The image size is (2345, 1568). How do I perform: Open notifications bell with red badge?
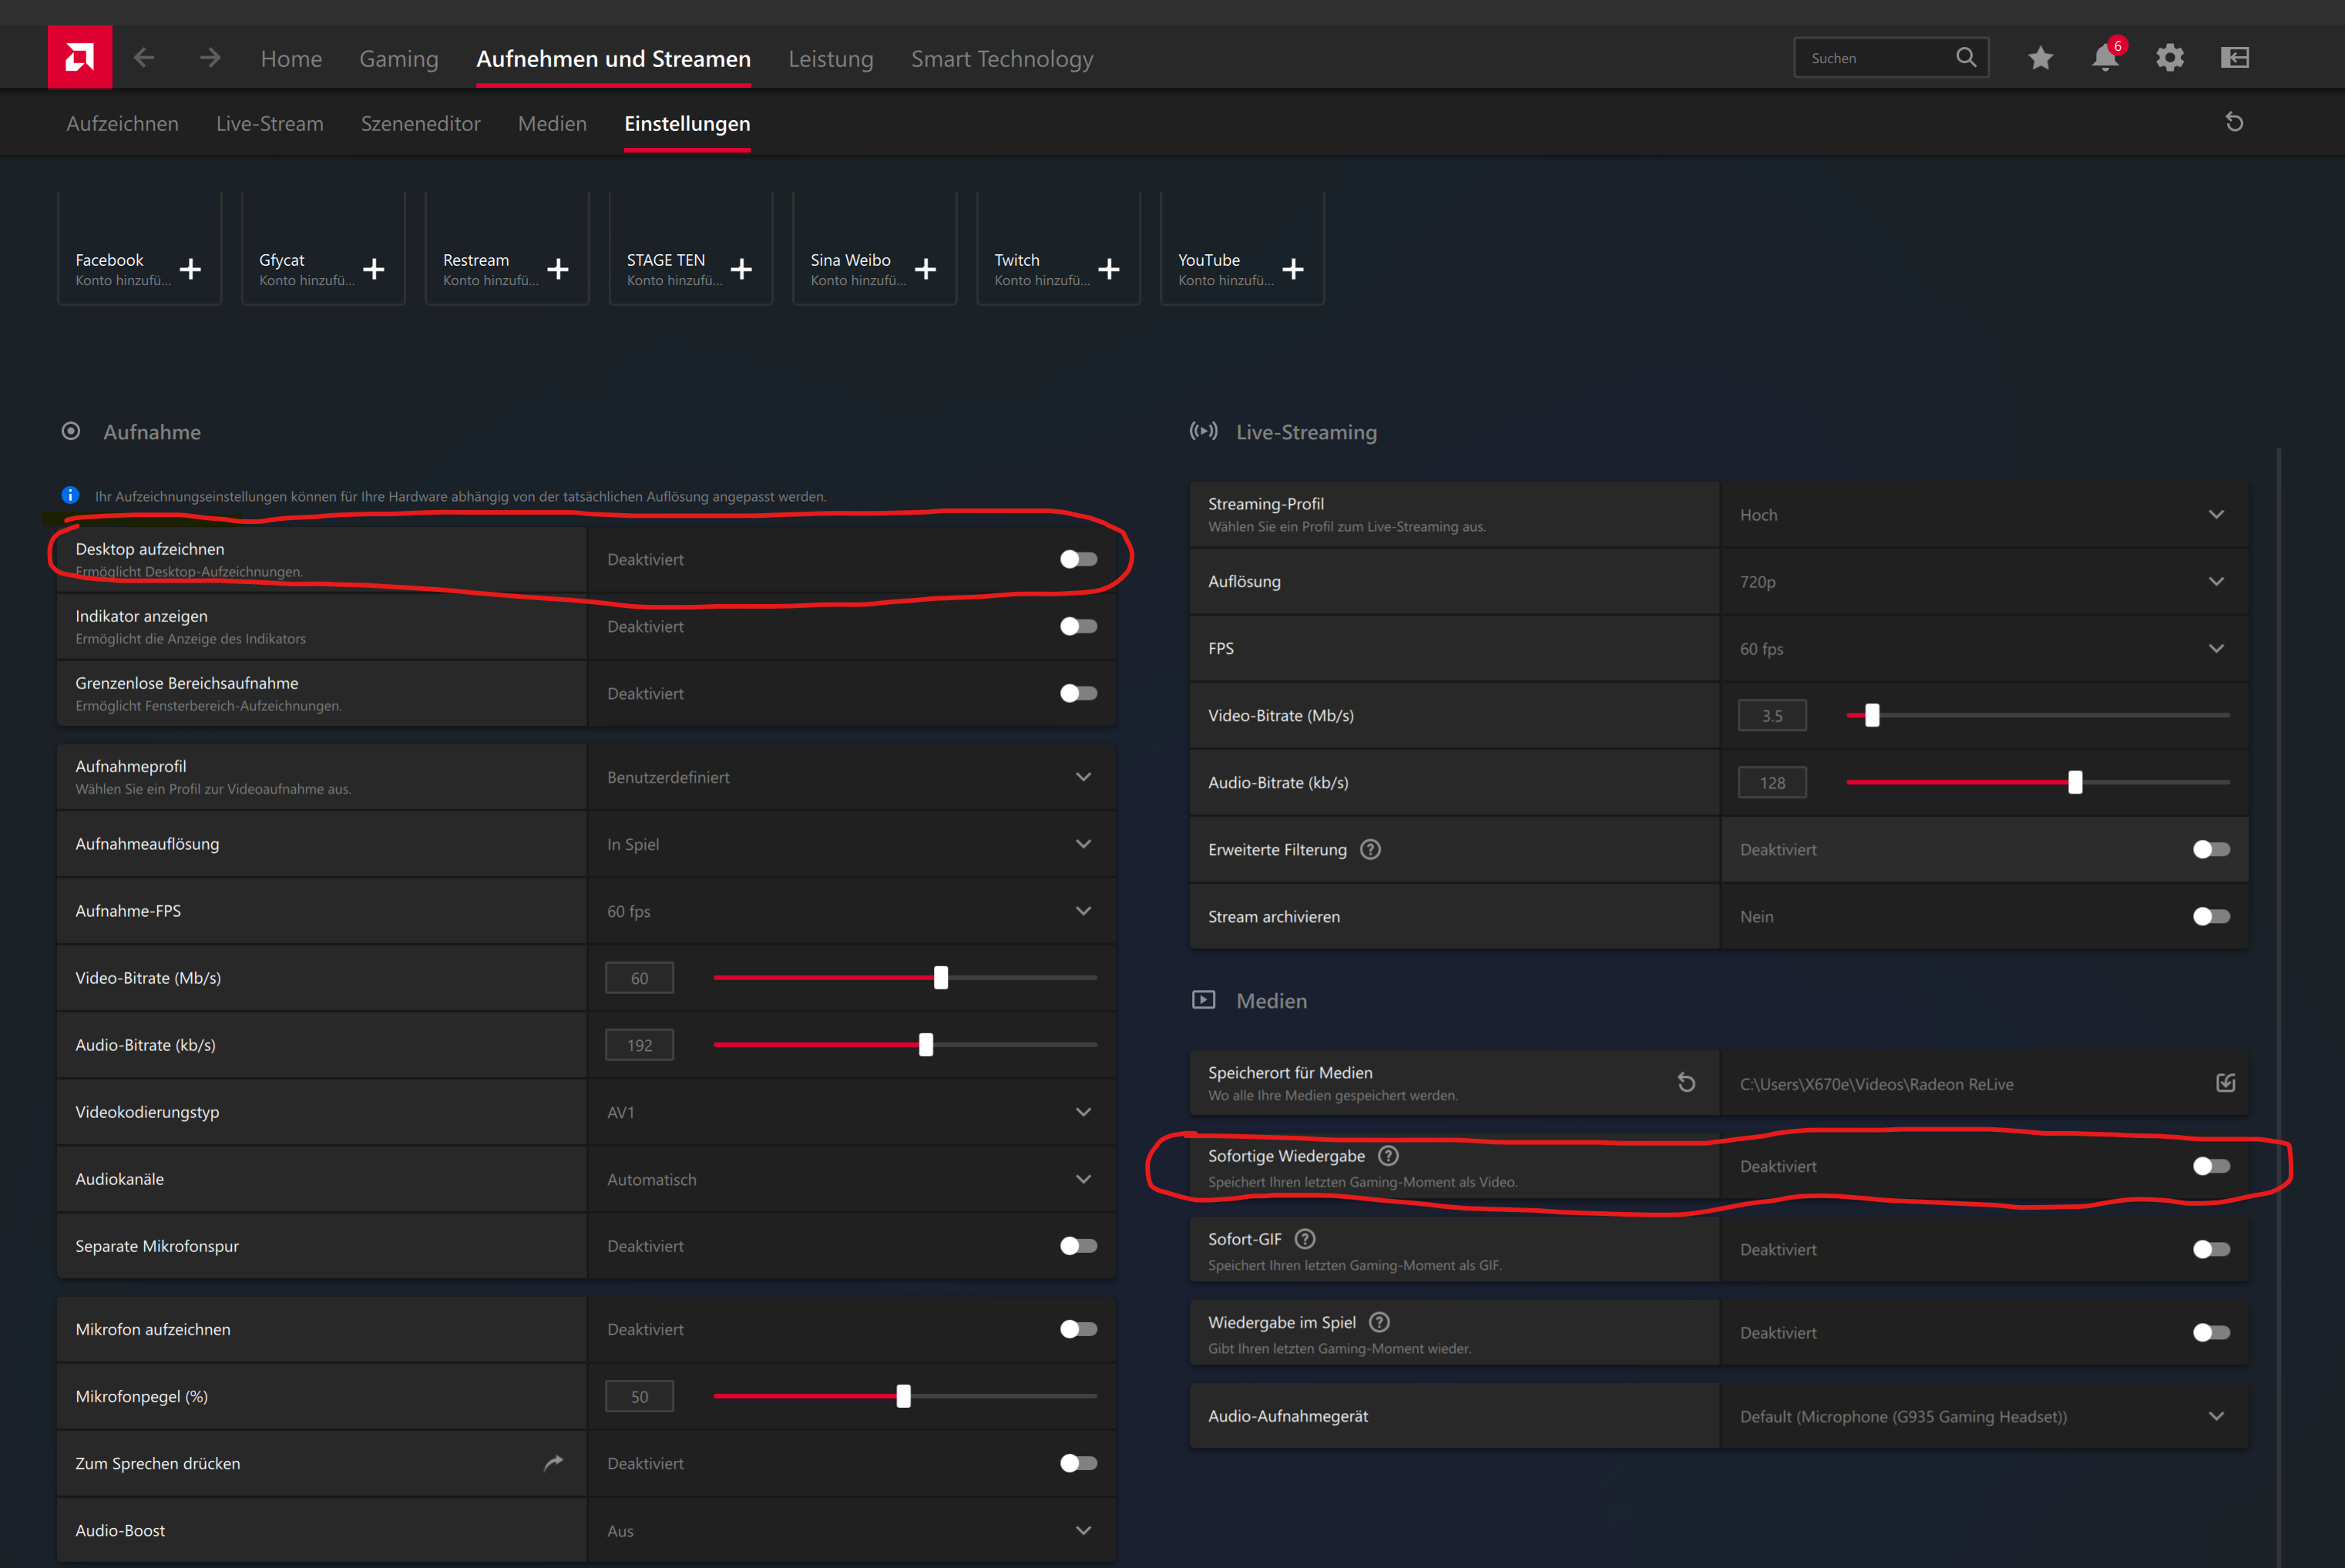point(2105,58)
